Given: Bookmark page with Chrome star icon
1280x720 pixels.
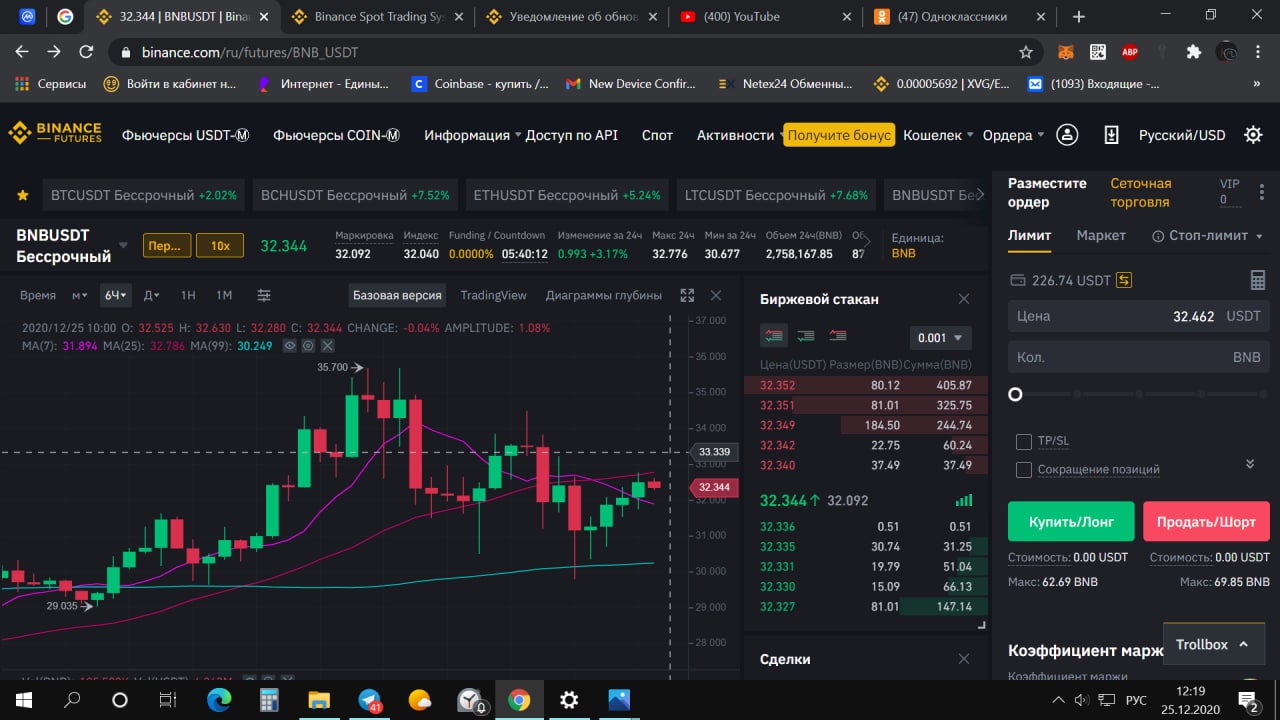Looking at the screenshot, I should [x=1025, y=52].
